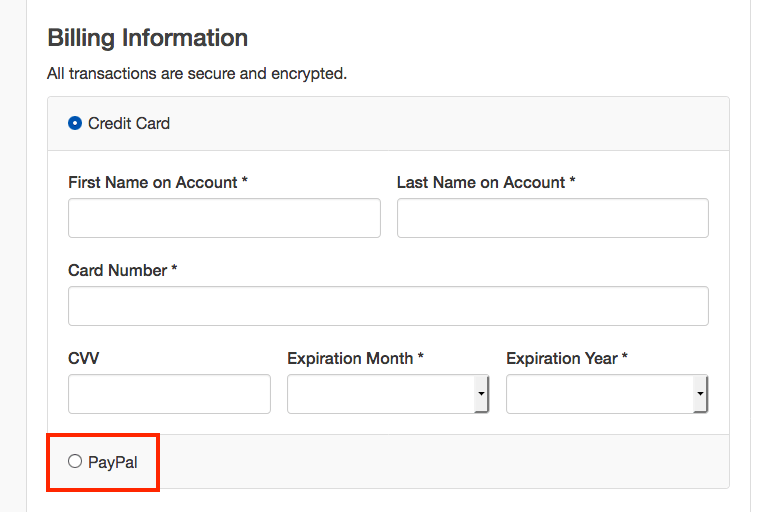This screenshot has width=777, height=512.
Task: Open the Expiration Month dropdown
Action: (x=380, y=394)
